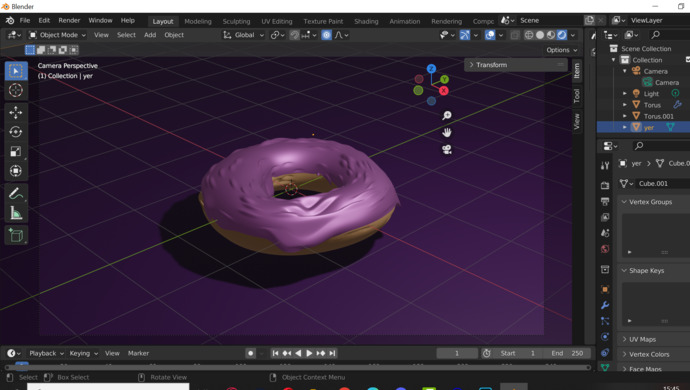Open Particle properties tab
The image size is (690, 390).
pos(605,321)
